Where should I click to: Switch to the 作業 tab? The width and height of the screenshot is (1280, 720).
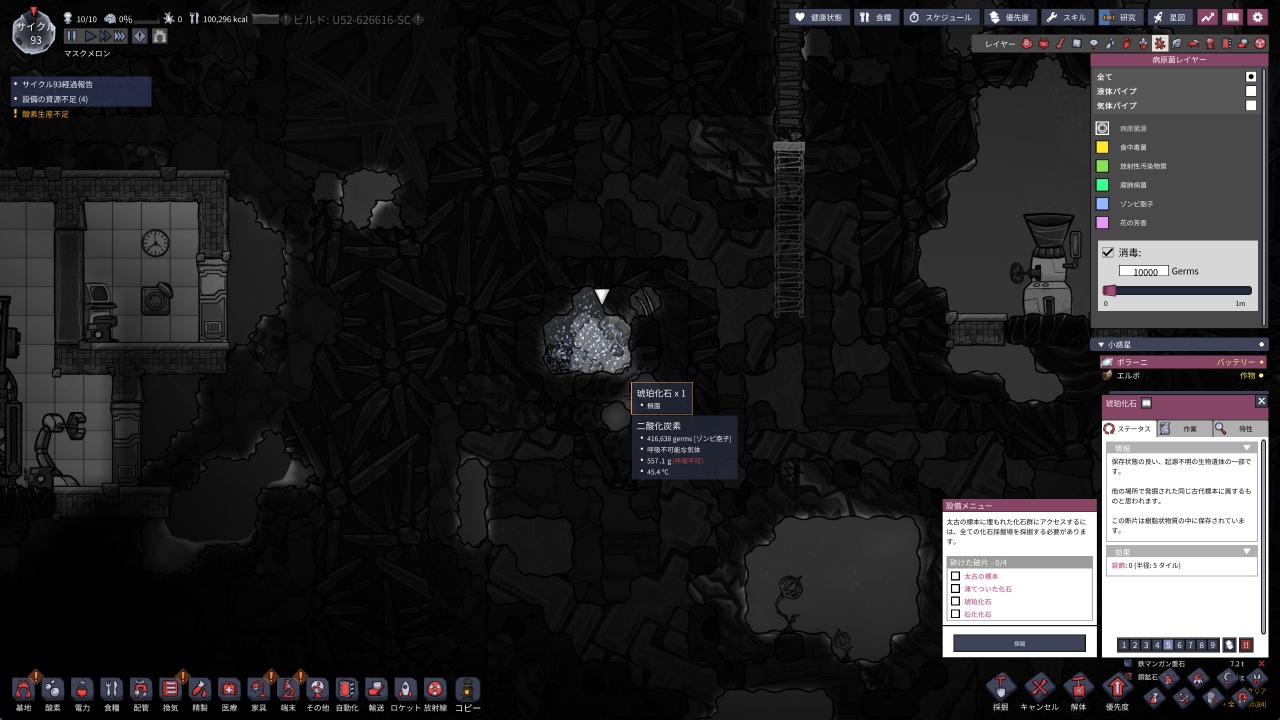pyautogui.click(x=1184, y=428)
